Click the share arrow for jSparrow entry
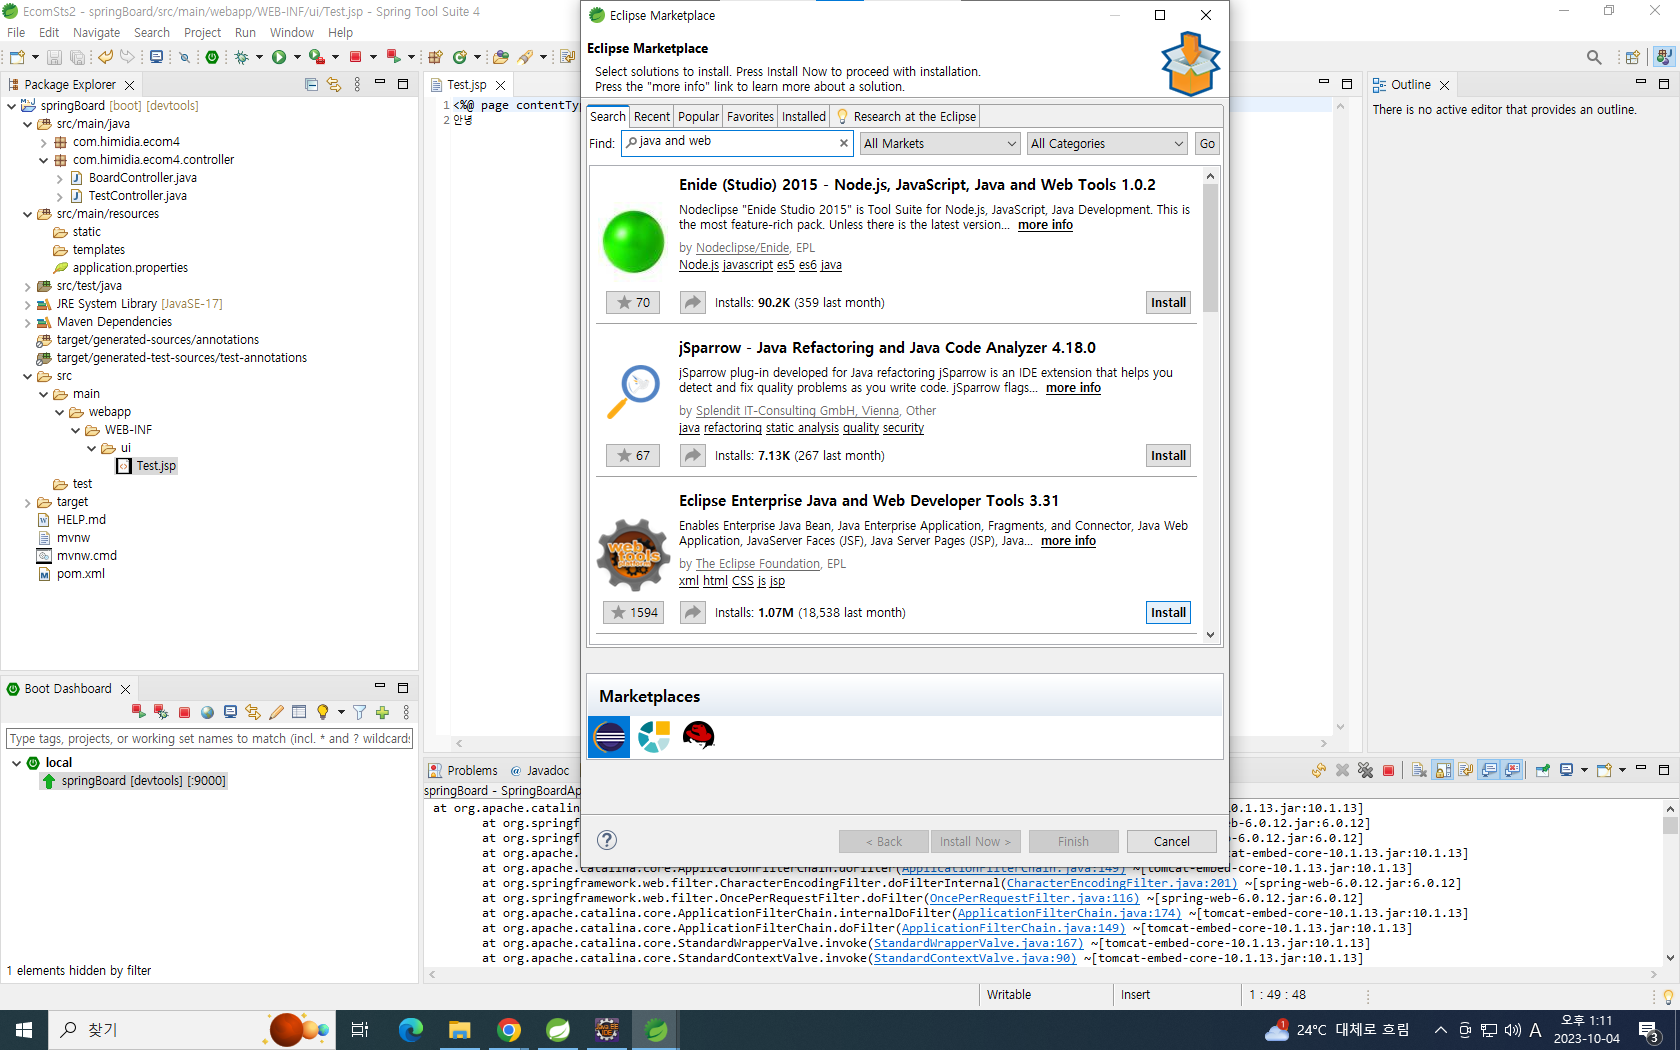Image resolution: width=1680 pixels, height=1050 pixels. coord(693,455)
